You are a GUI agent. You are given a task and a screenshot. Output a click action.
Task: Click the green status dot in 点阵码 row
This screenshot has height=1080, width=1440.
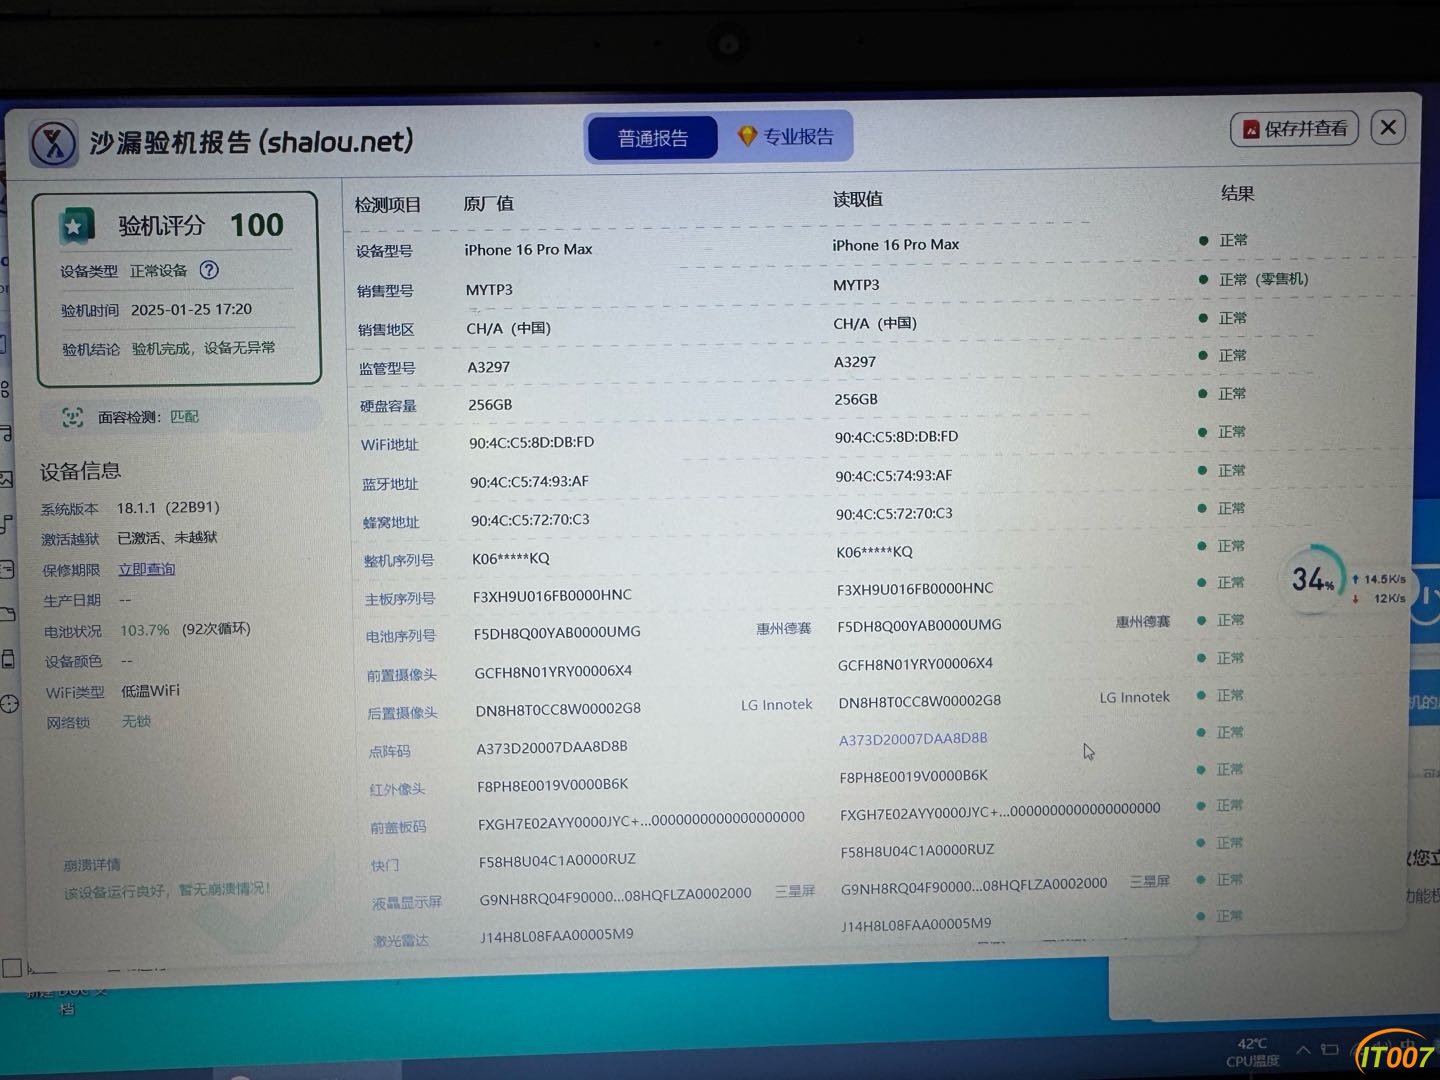(1201, 733)
